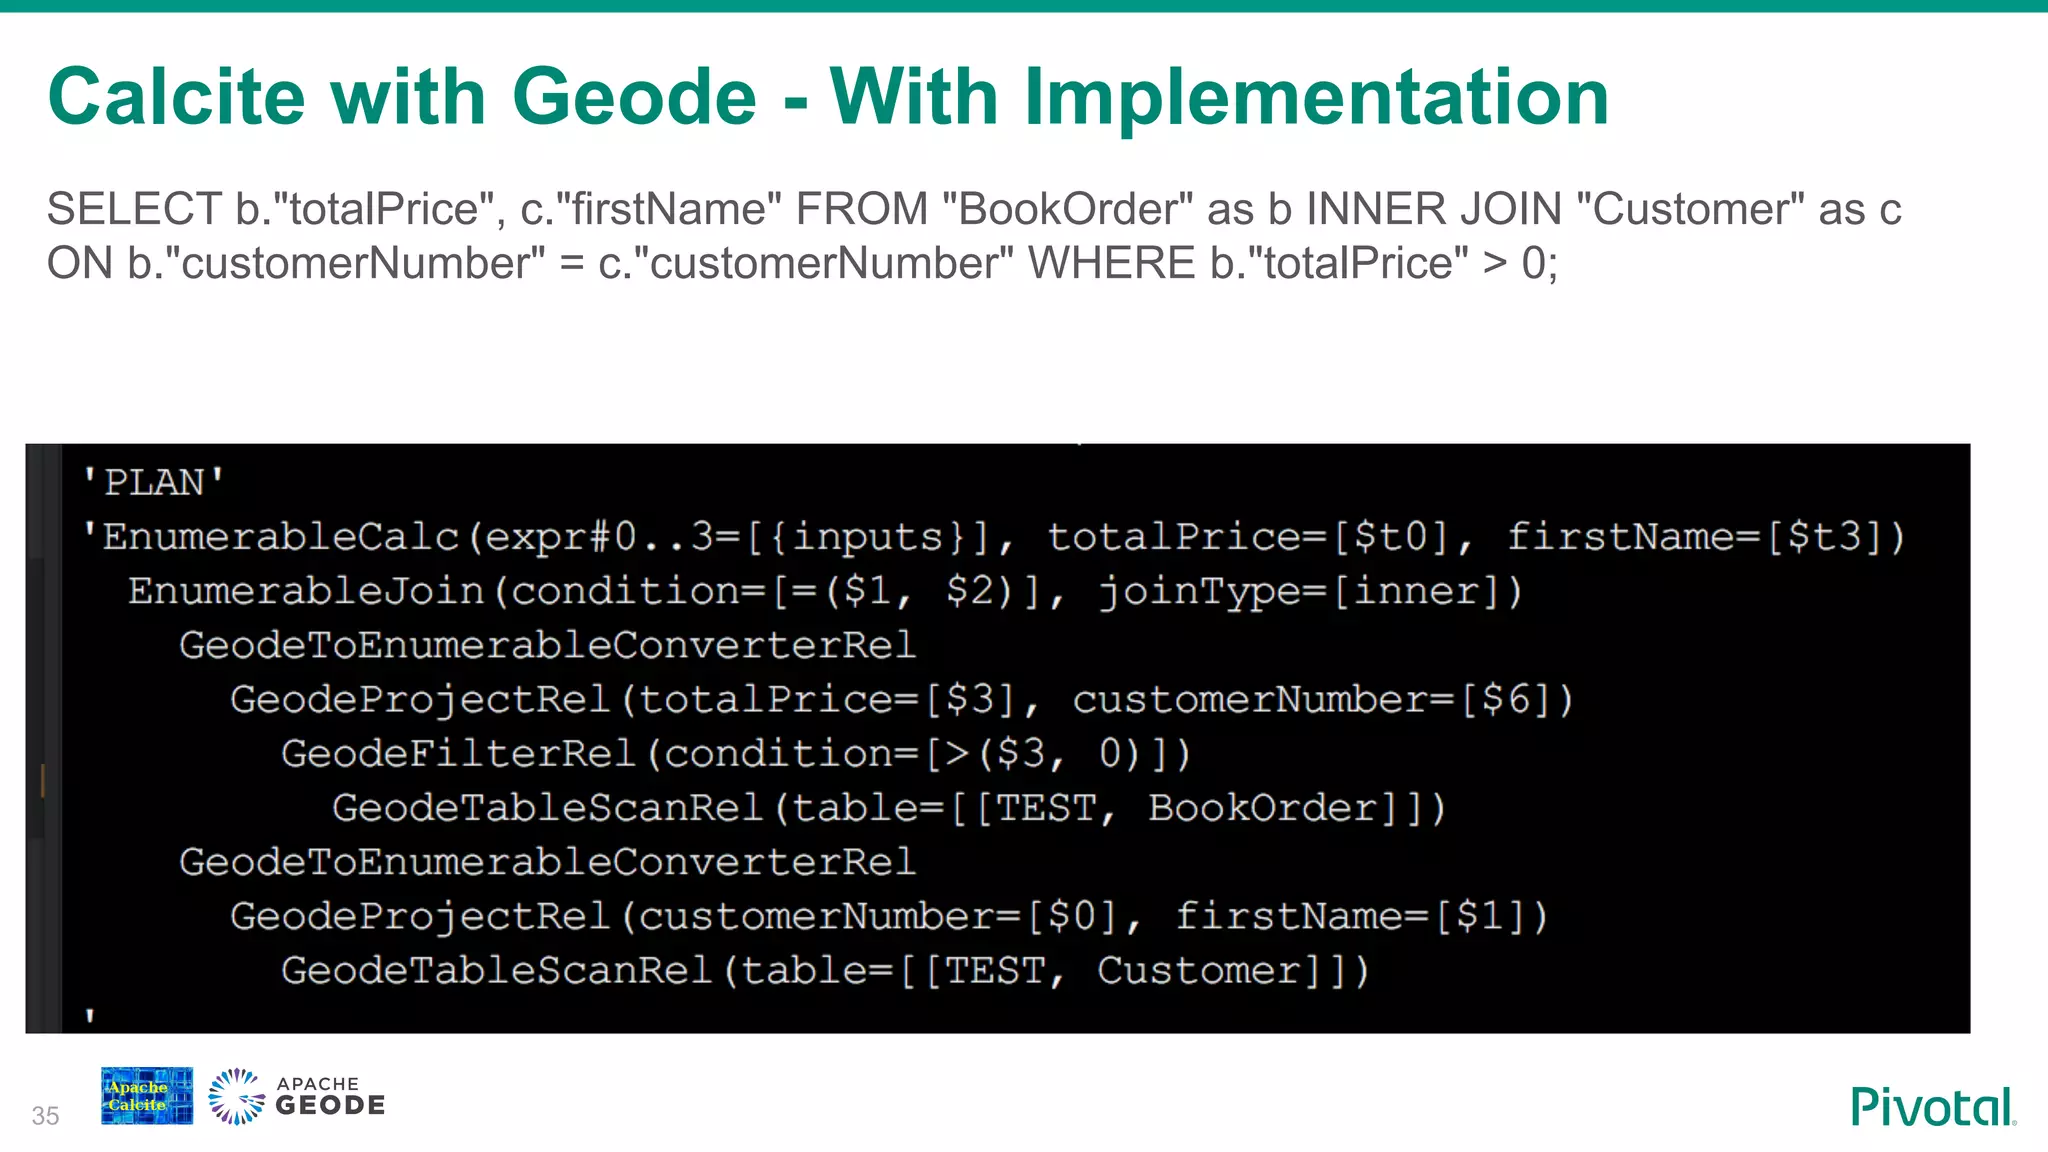2048x1152 pixels.
Task: Click the teal bar at slide top
Action: point(1024,6)
